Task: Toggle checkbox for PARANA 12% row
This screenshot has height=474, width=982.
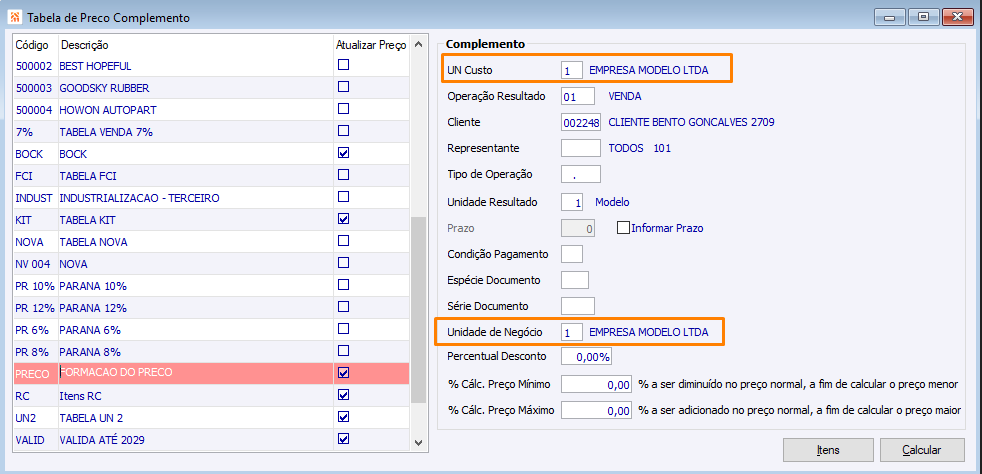Action: pos(343,307)
